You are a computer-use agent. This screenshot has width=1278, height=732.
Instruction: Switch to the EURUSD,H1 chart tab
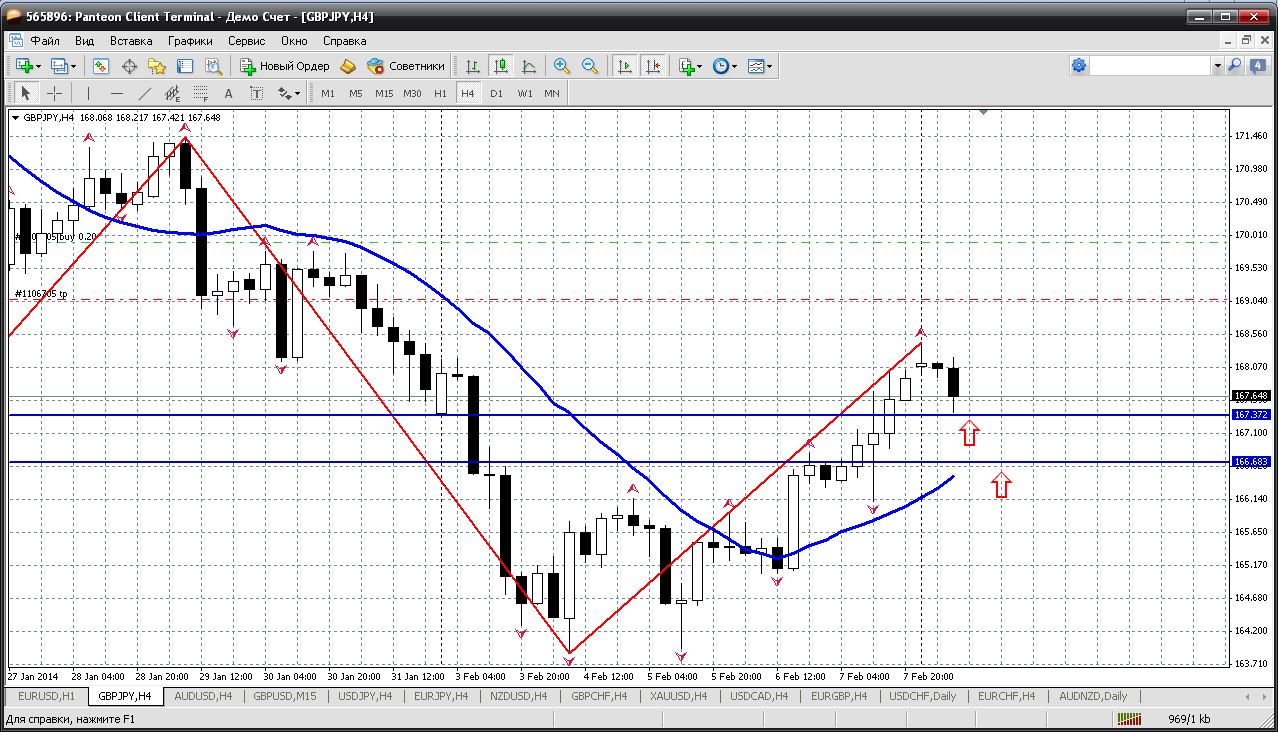click(47, 696)
